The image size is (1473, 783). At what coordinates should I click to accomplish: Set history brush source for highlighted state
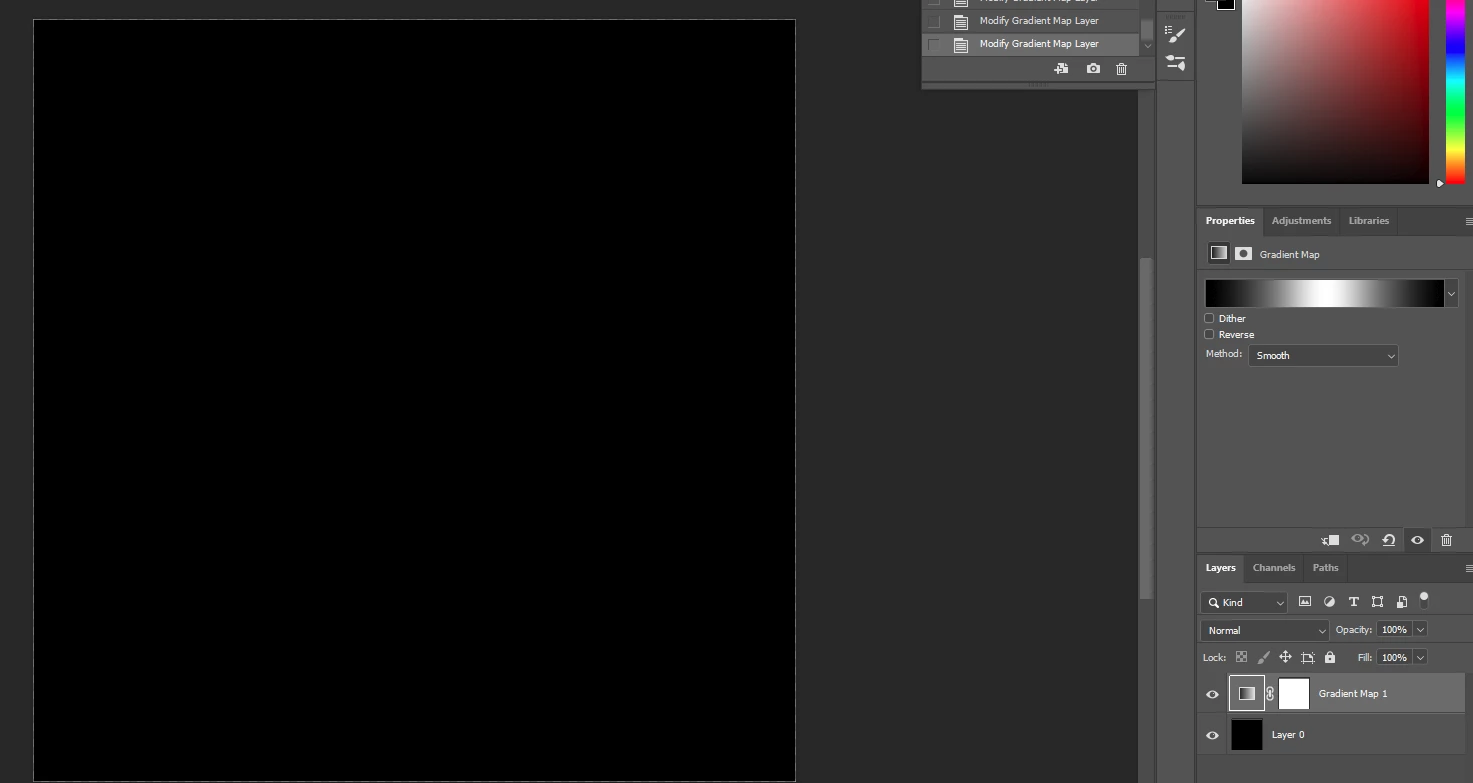tap(934, 44)
